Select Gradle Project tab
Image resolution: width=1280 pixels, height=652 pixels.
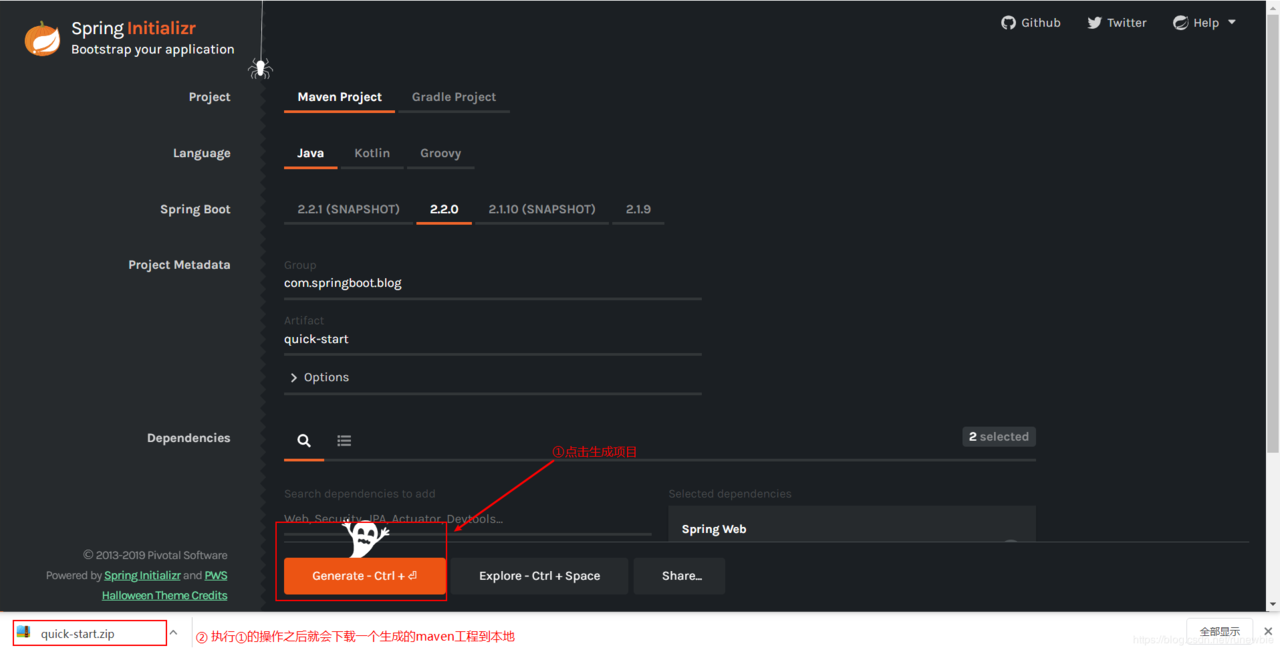454,97
